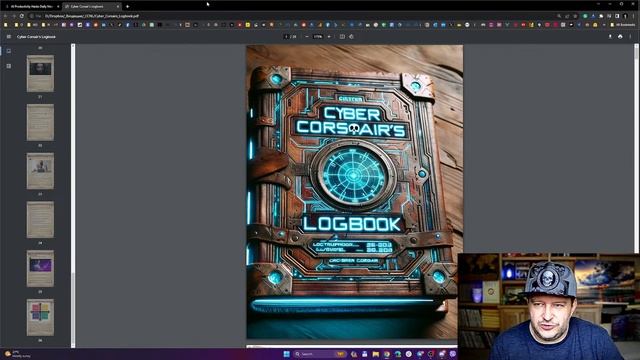The width and height of the screenshot is (640, 360).
Task: Open the PDF viewer more actions menu
Action: click(x=630, y=37)
